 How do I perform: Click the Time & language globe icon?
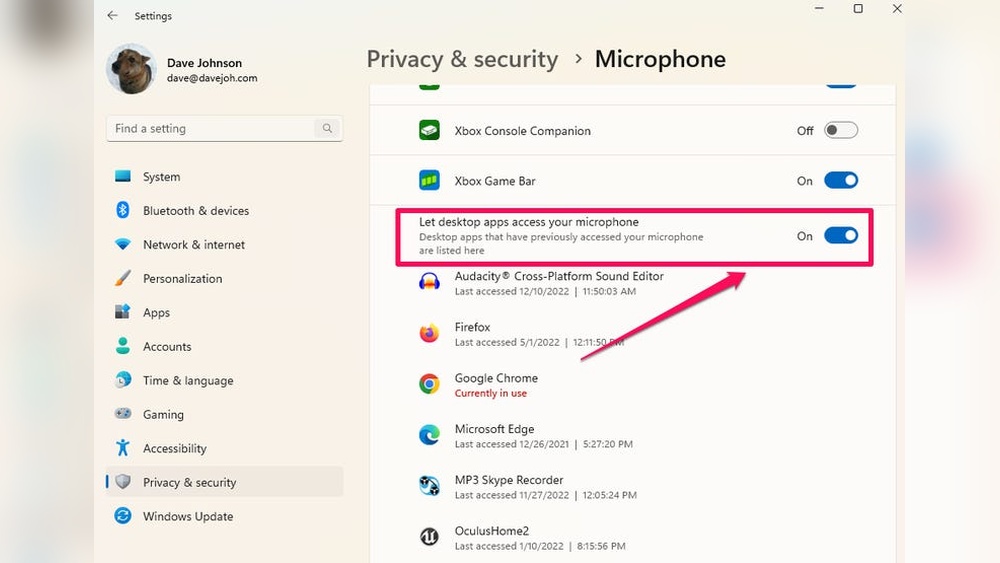pos(122,380)
